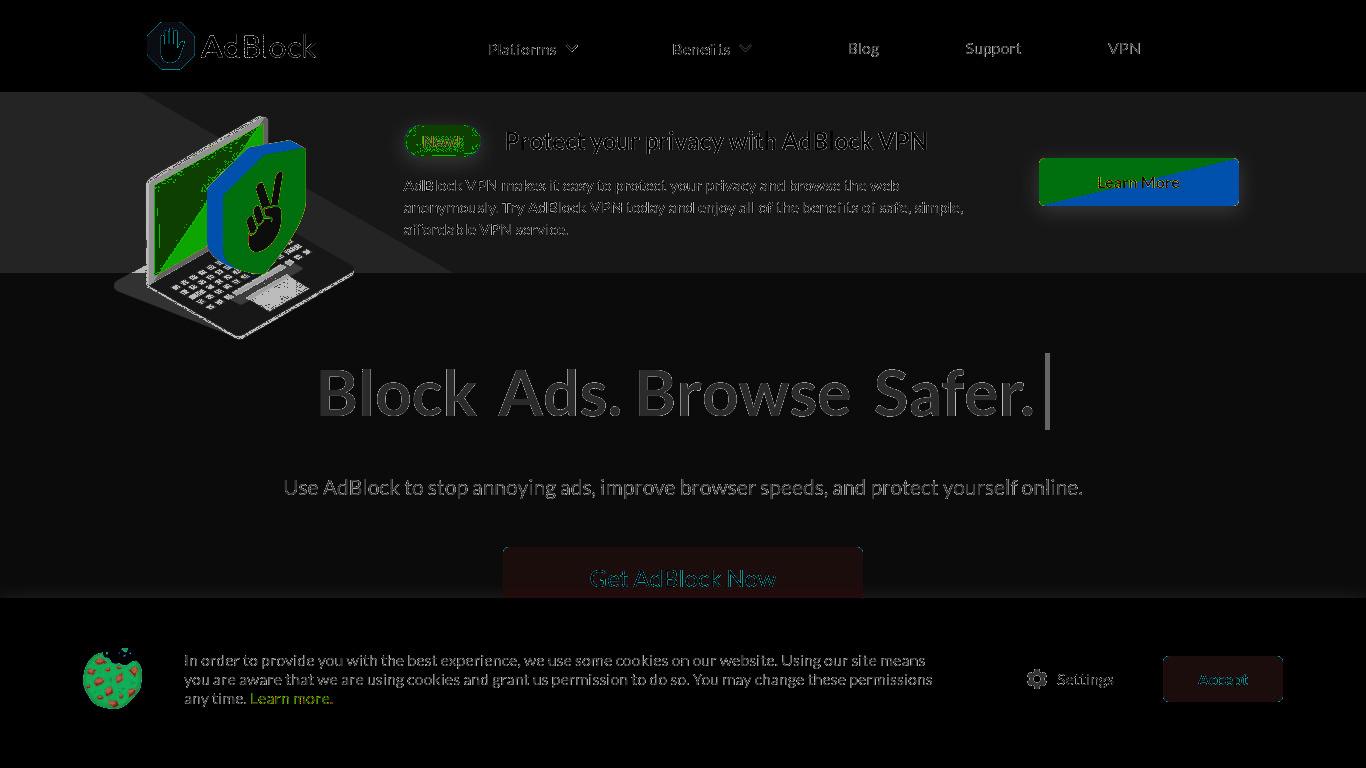The width and height of the screenshot is (1366, 768).
Task: Click the Block Ads. Browse Safer. headline
Action: 676,393
